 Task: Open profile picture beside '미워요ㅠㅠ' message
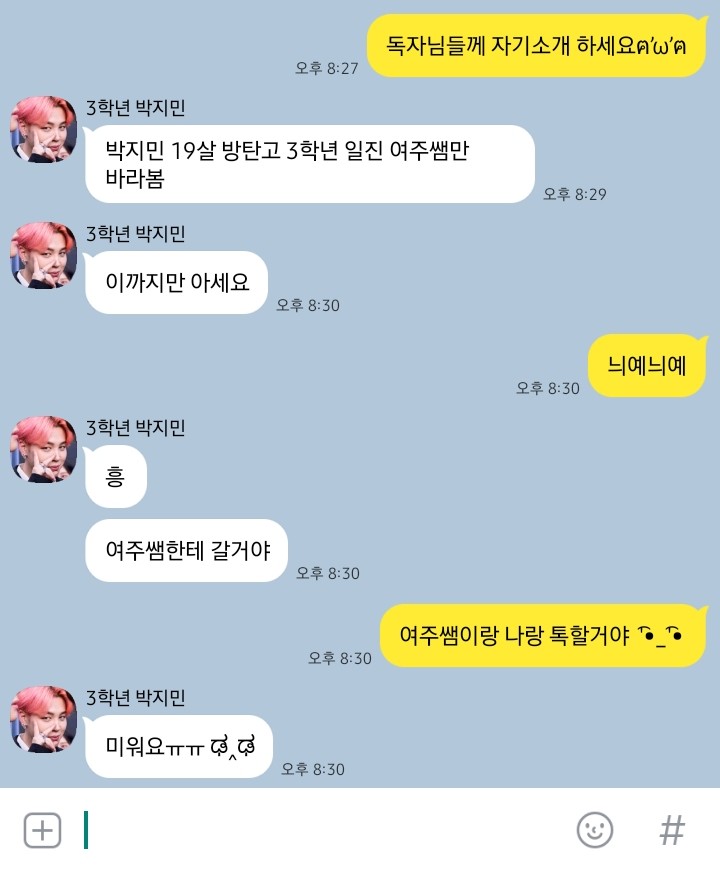pos(44,719)
